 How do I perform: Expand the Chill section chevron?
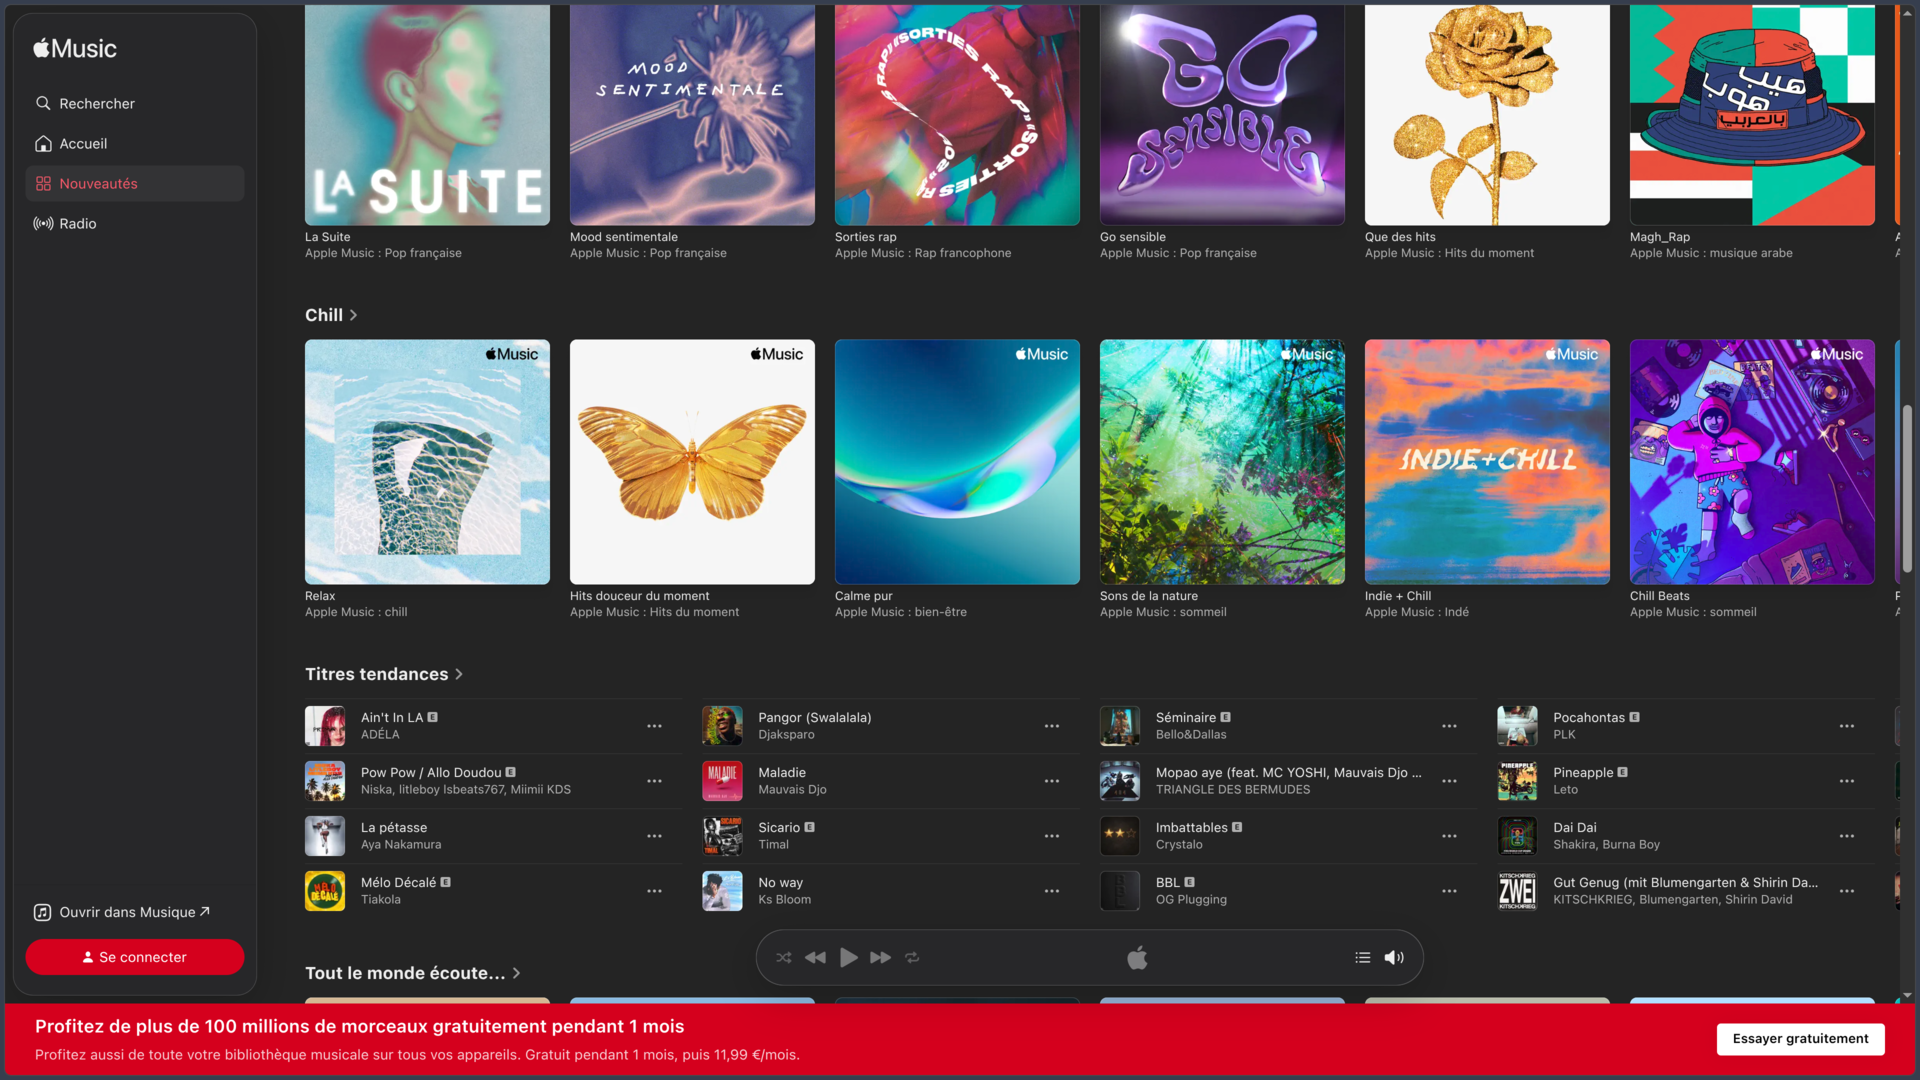(353, 315)
